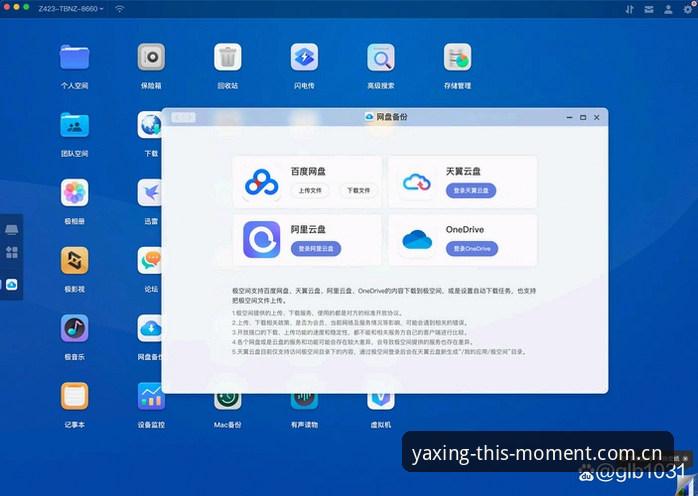Select the cloud backup icon in left sidebar
This screenshot has width=698, height=496.
(12, 285)
